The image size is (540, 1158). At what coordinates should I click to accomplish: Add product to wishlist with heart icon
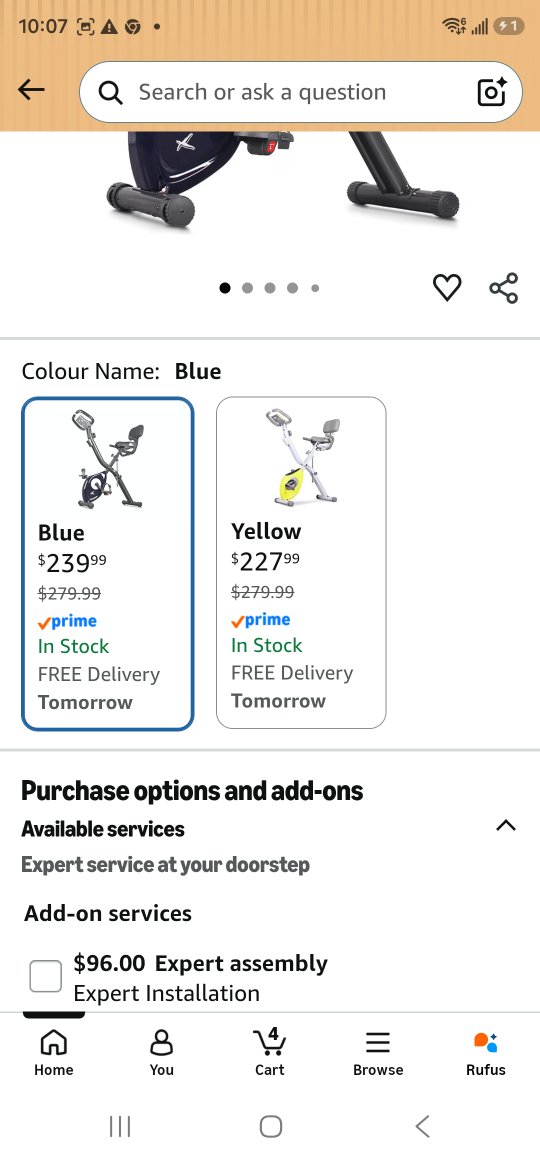(447, 287)
